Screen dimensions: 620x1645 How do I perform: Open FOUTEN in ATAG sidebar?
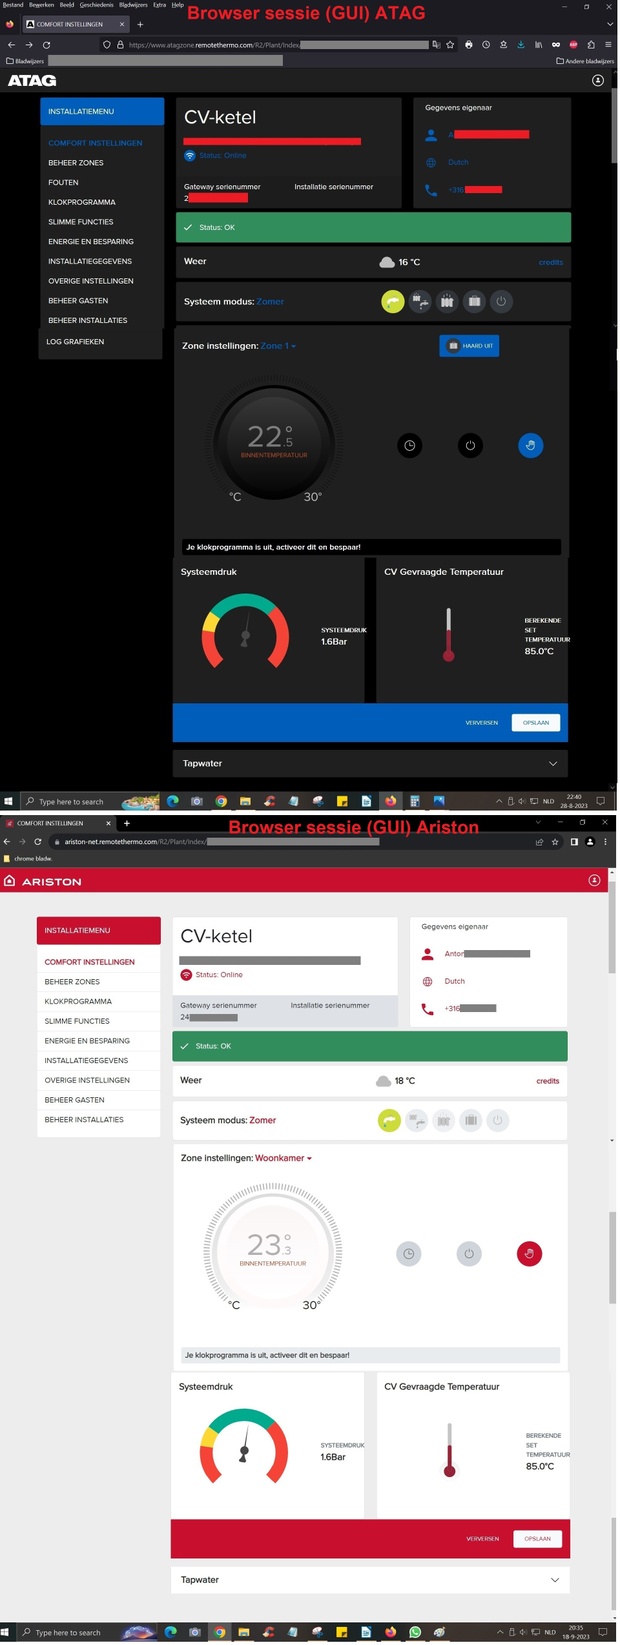pyautogui.click(x=63, y=183)
